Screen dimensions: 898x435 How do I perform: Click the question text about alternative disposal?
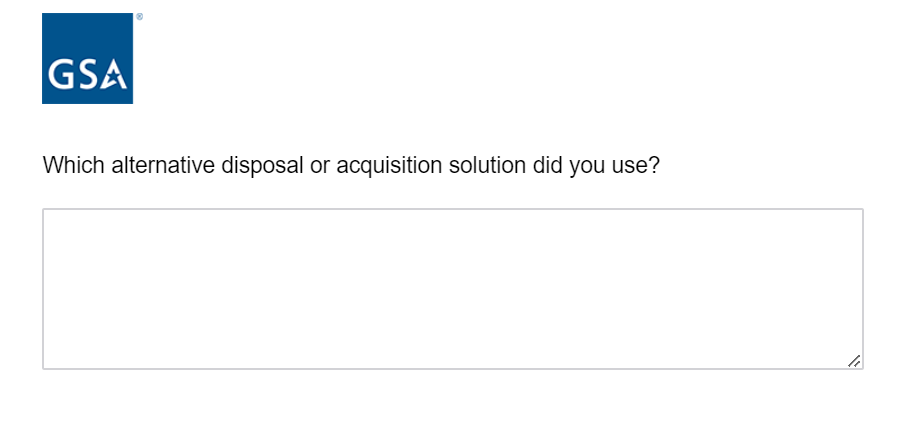351,166
